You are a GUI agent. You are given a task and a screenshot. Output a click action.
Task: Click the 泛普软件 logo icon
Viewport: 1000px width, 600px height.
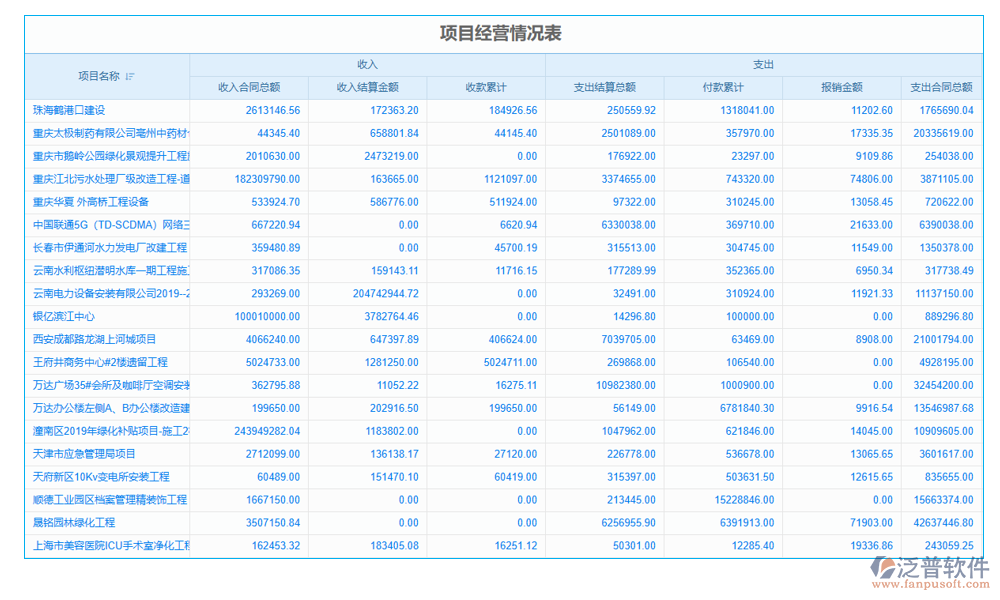point(884,566)
